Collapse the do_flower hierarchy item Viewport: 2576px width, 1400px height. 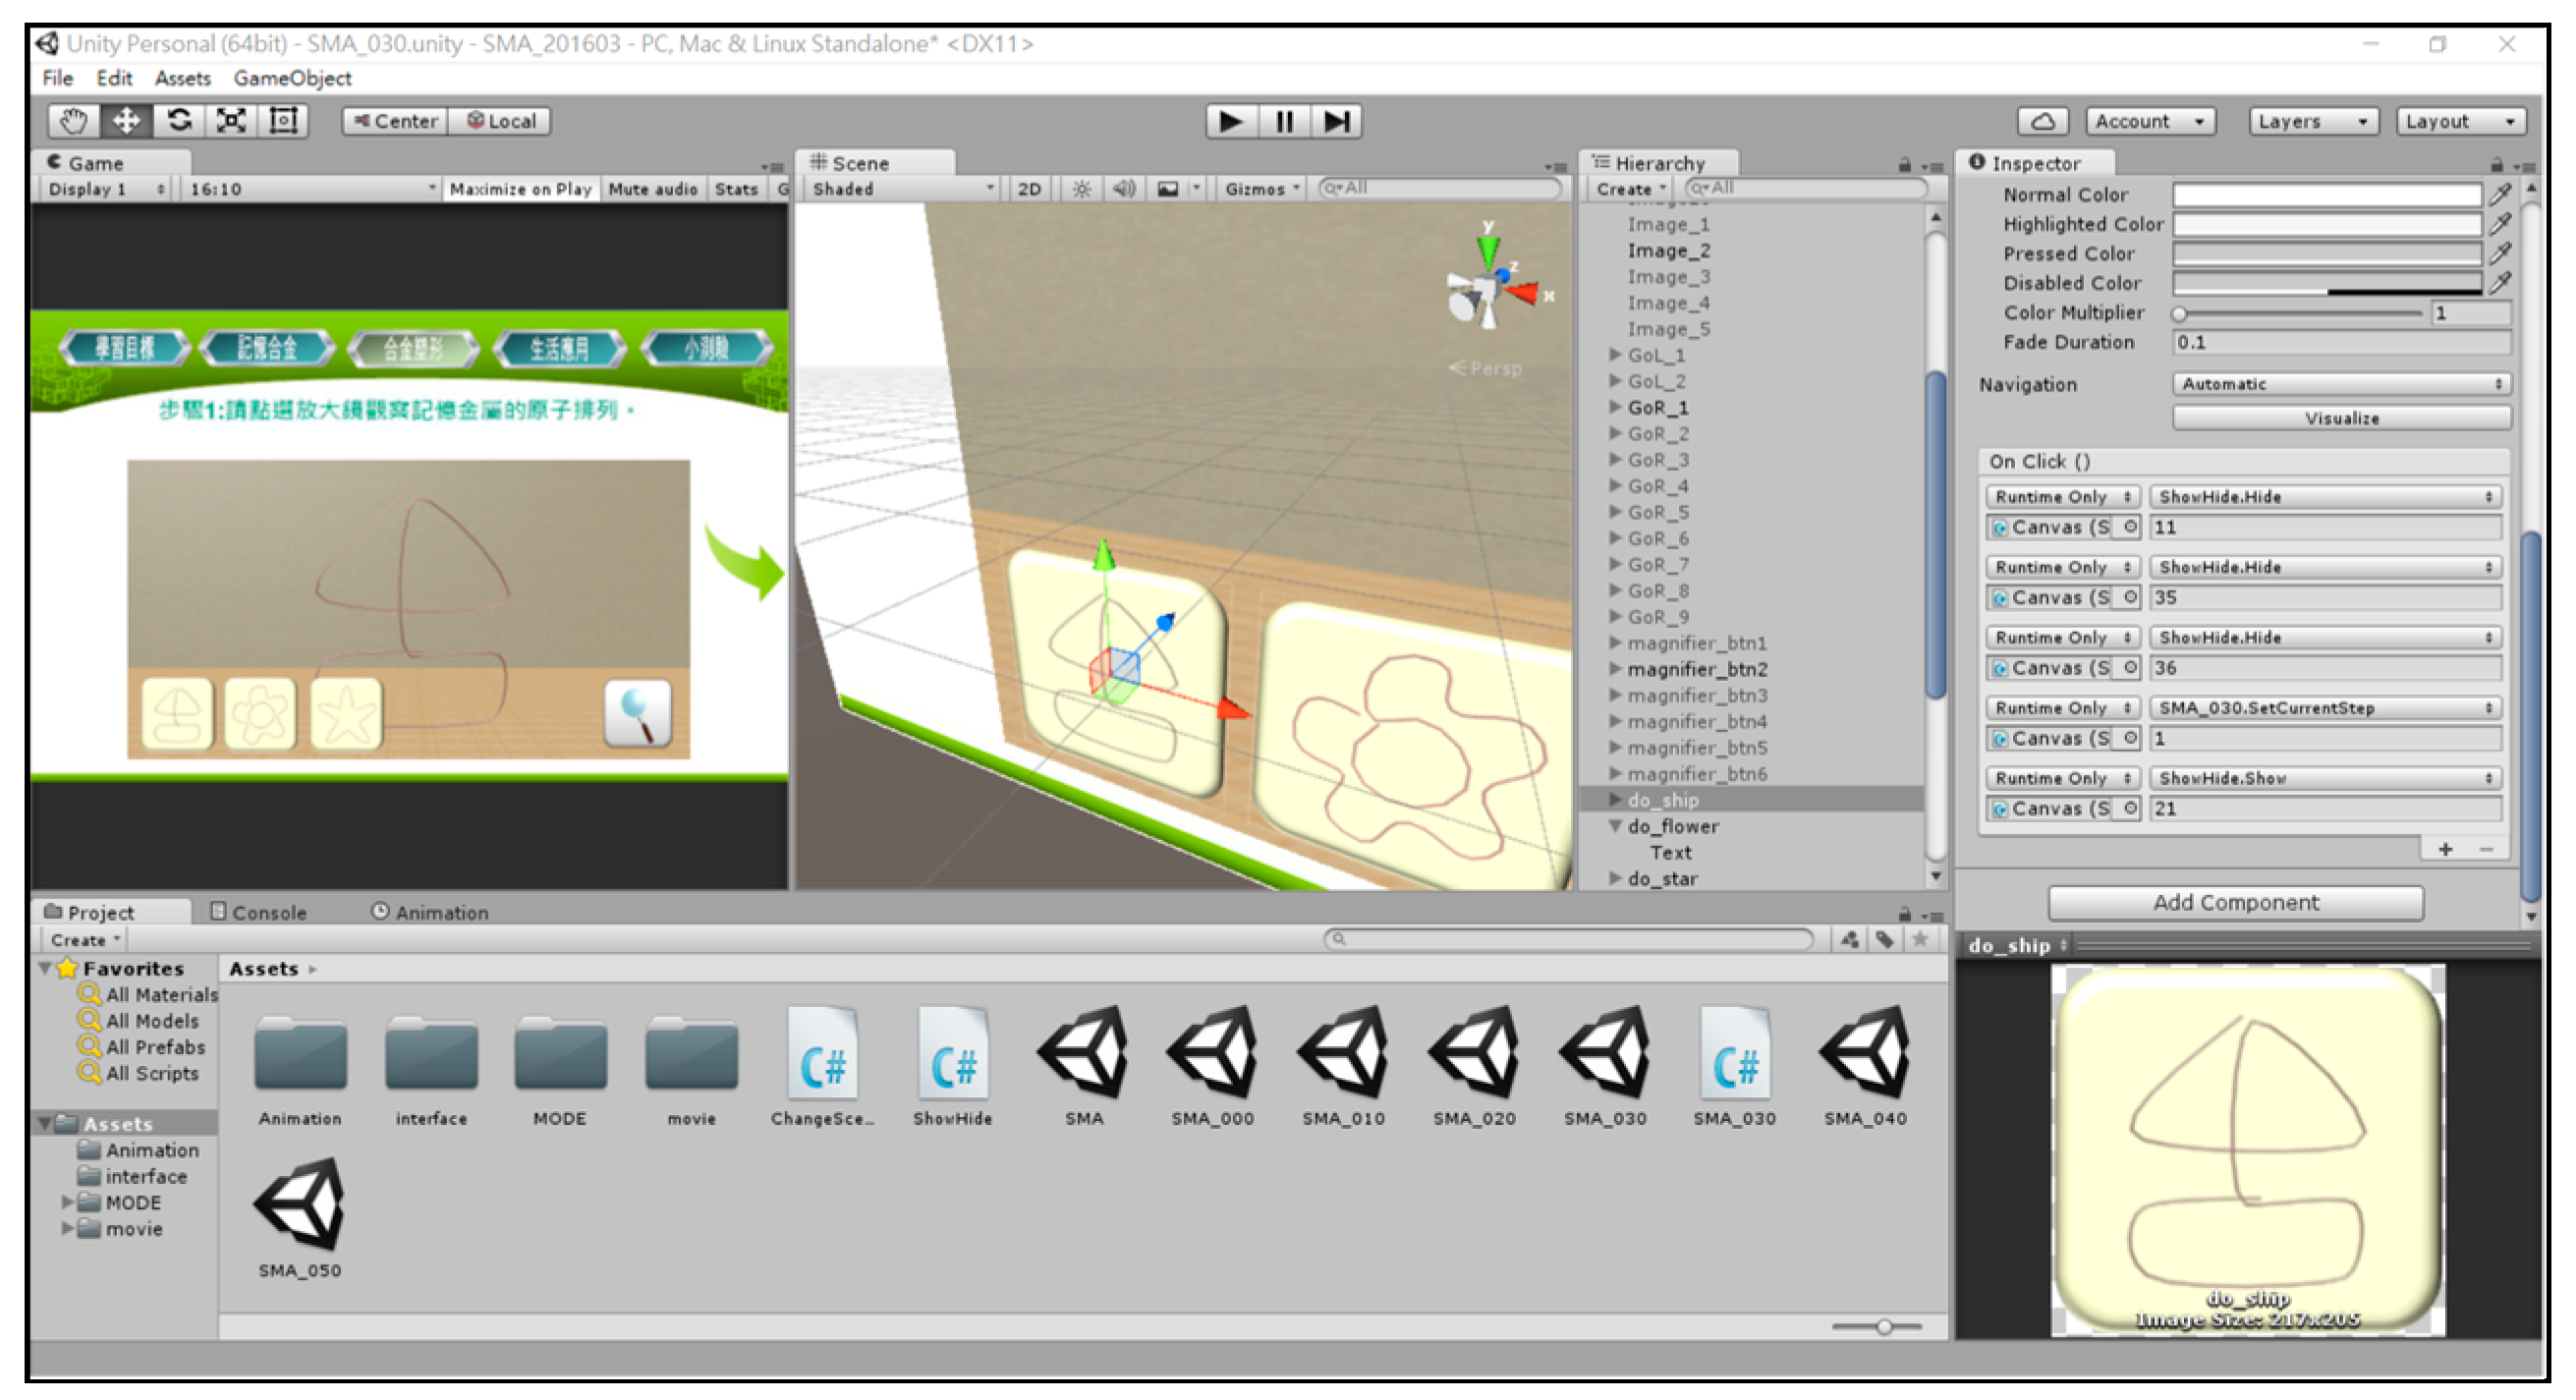[1615, 826]
